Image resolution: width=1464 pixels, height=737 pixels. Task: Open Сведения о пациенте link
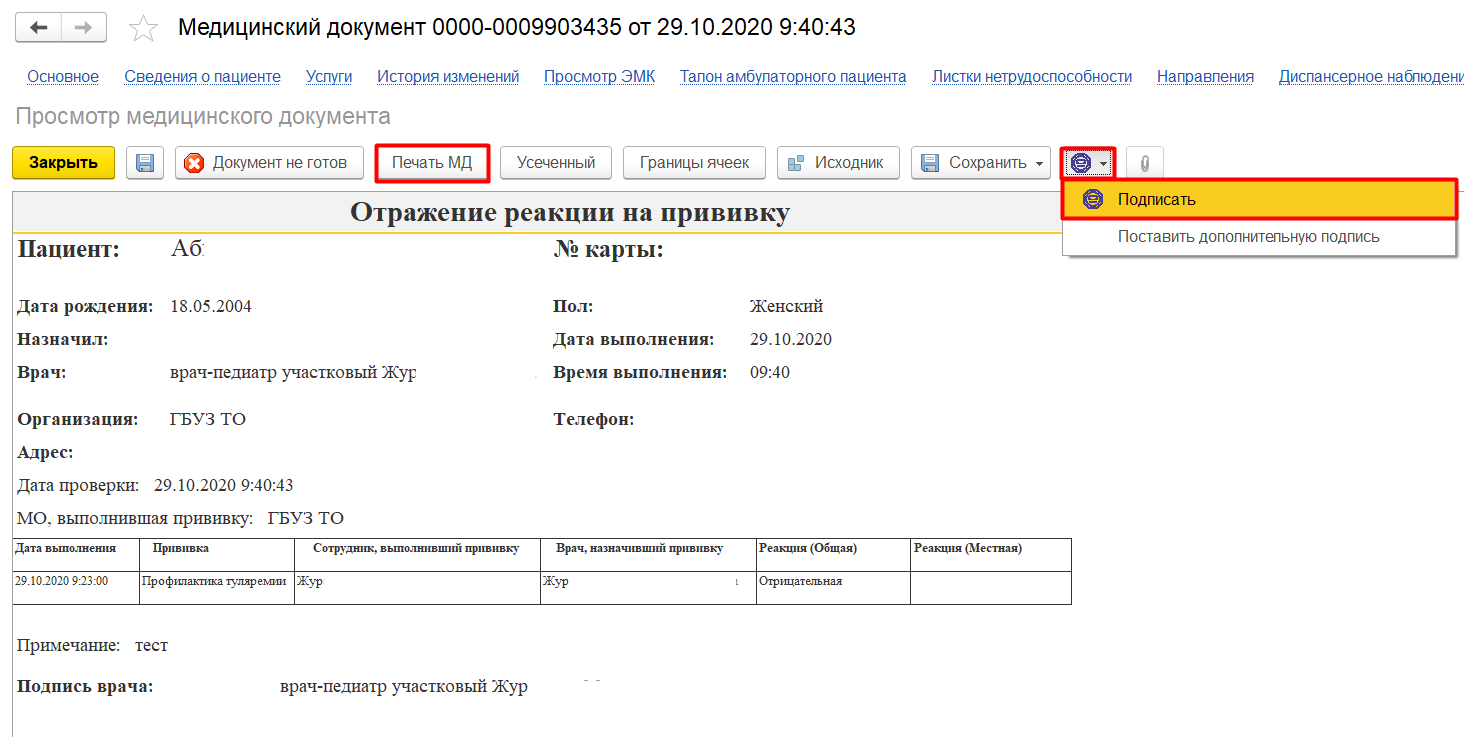pyautogui.click(x=202, y=77)
